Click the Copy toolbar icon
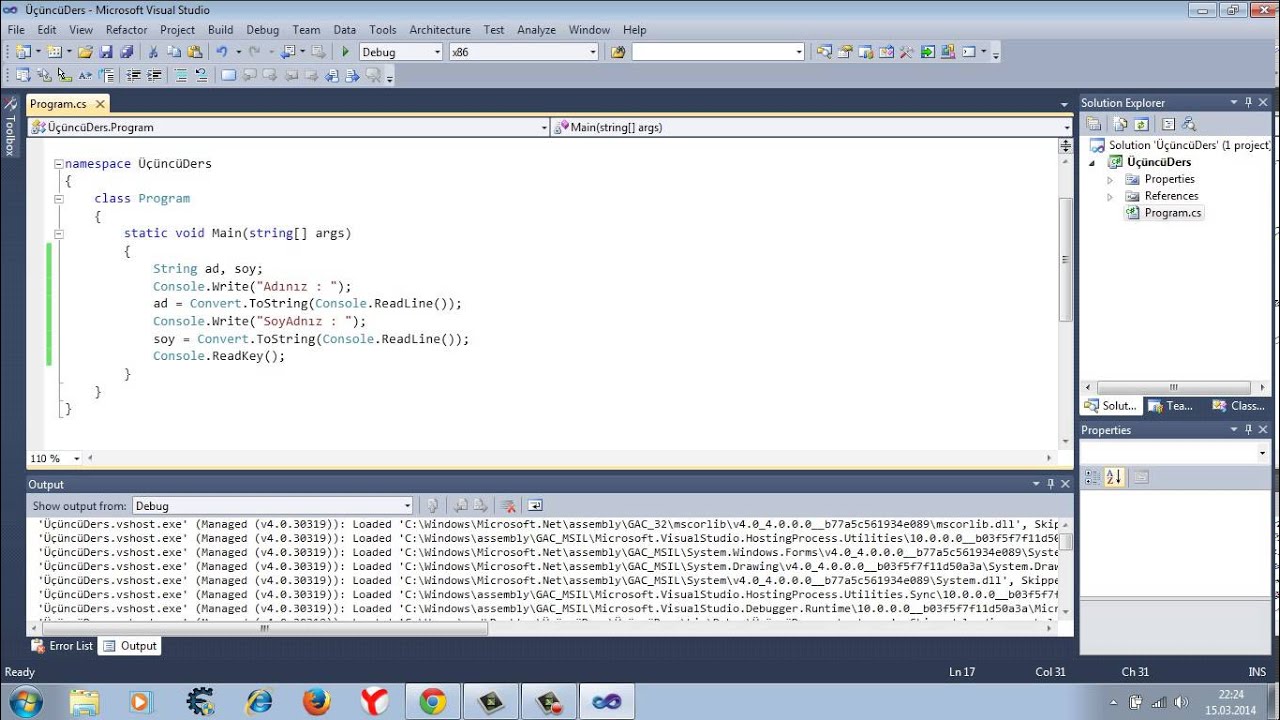This screenshot has height=720, width=1280. click(x=174, y=52)
